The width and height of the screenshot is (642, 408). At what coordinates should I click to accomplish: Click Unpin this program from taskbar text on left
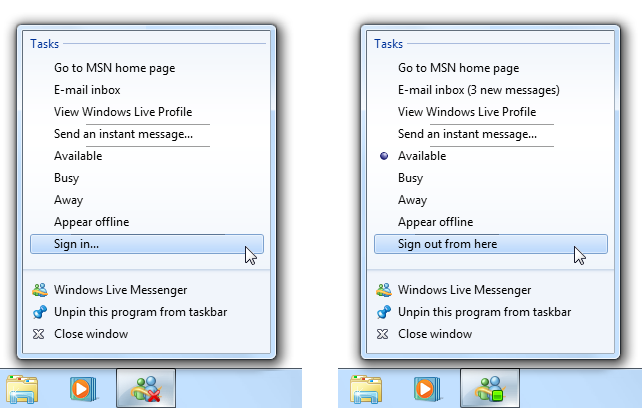coord(140,312)
